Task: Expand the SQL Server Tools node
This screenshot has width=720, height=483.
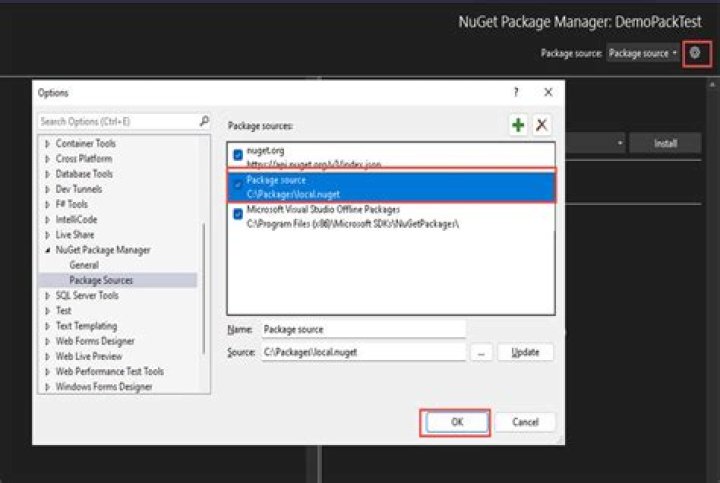Action: [47, 296]
